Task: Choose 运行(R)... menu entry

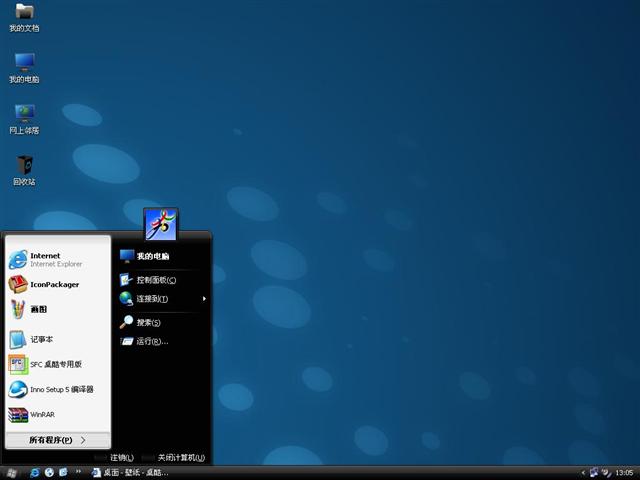Action: pos(152,341)
